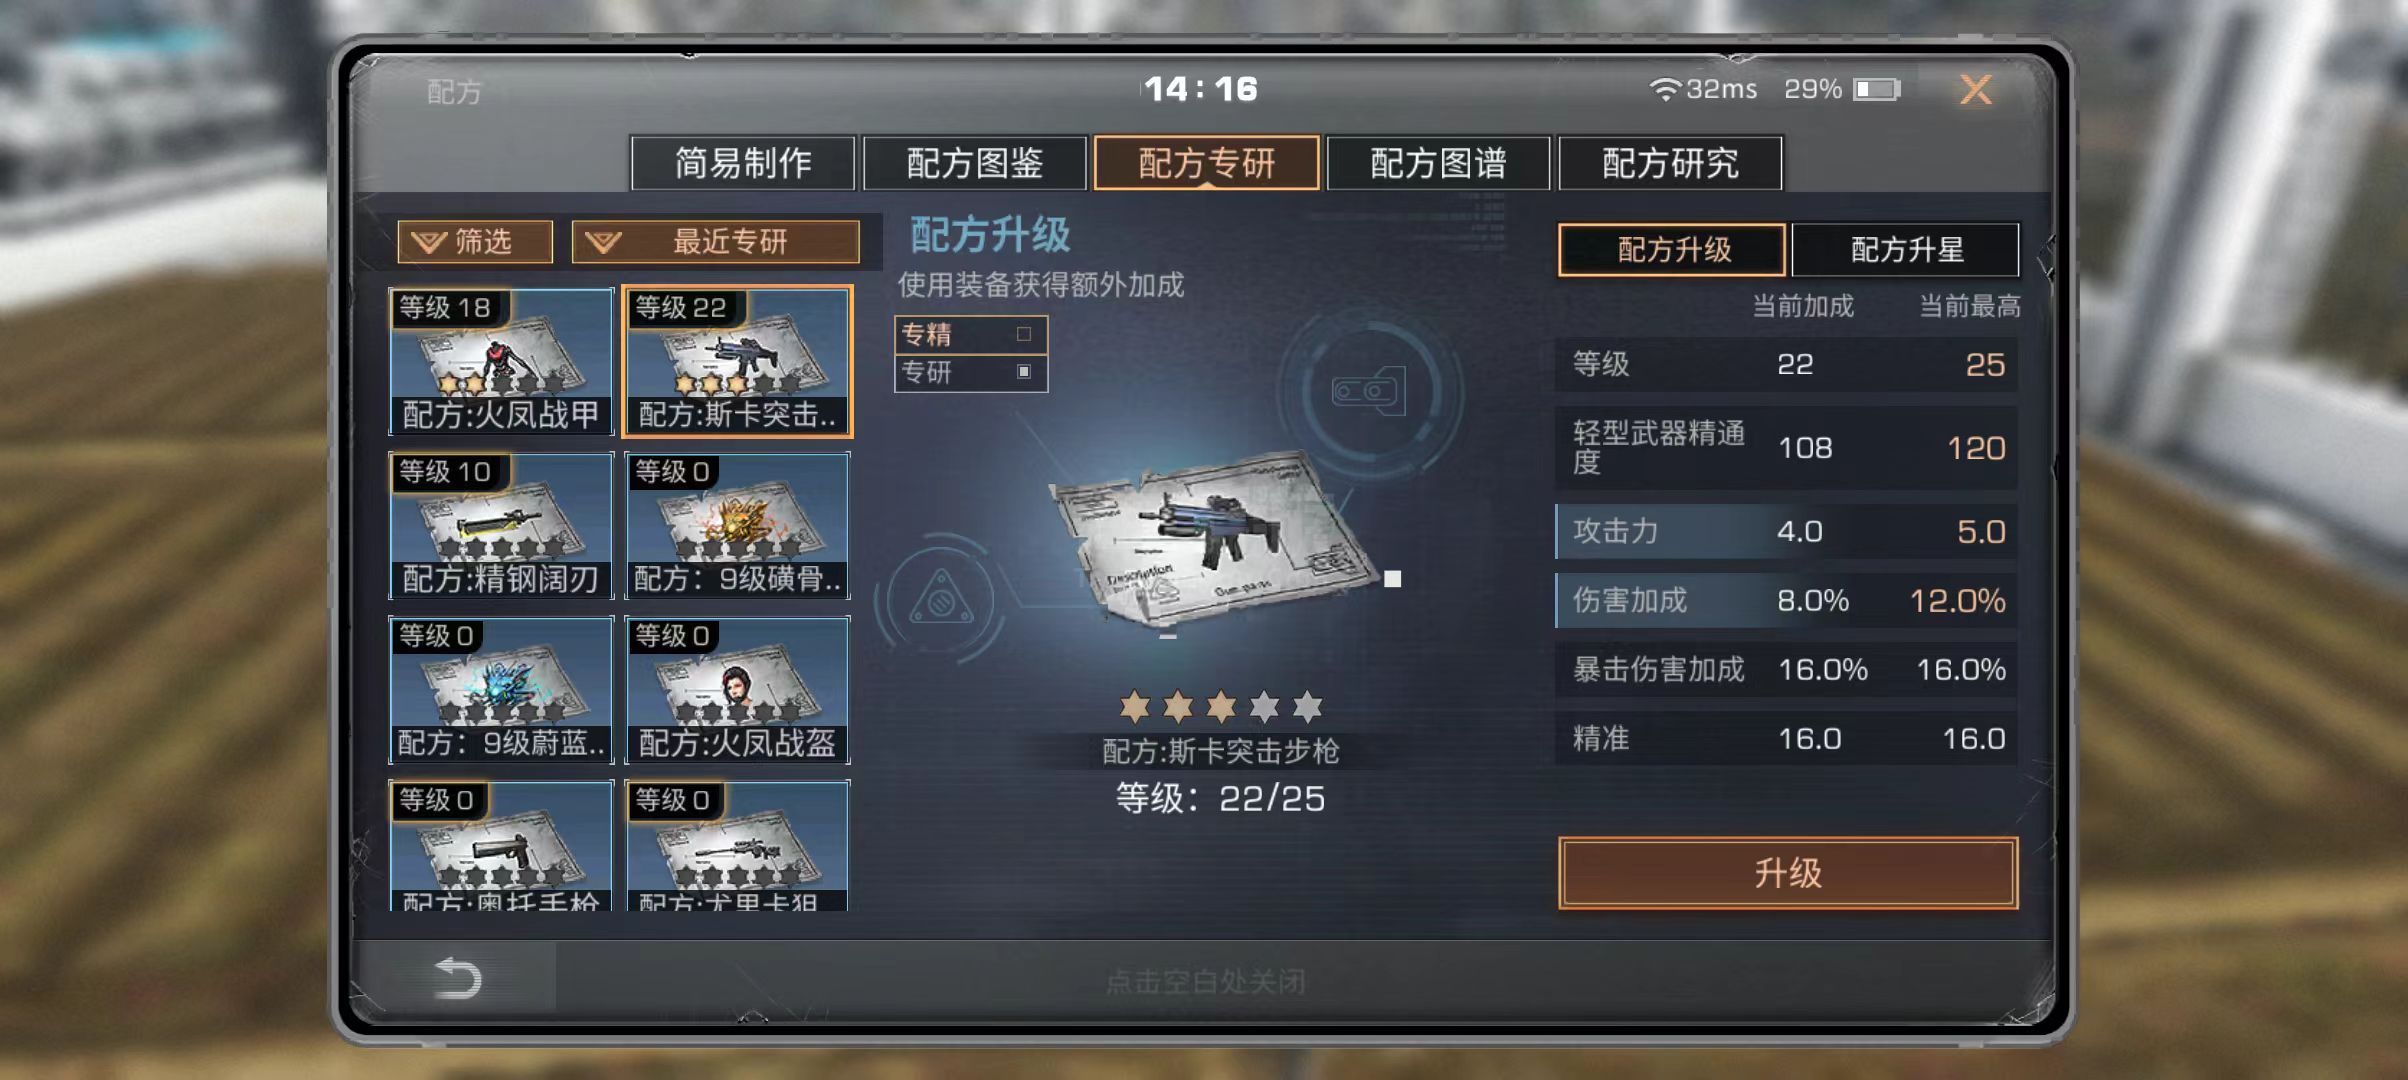The height and width of the screenshot is (1080, 2408).
Task: Toggle the 专研 checkbox
Action: point(1023,371)
